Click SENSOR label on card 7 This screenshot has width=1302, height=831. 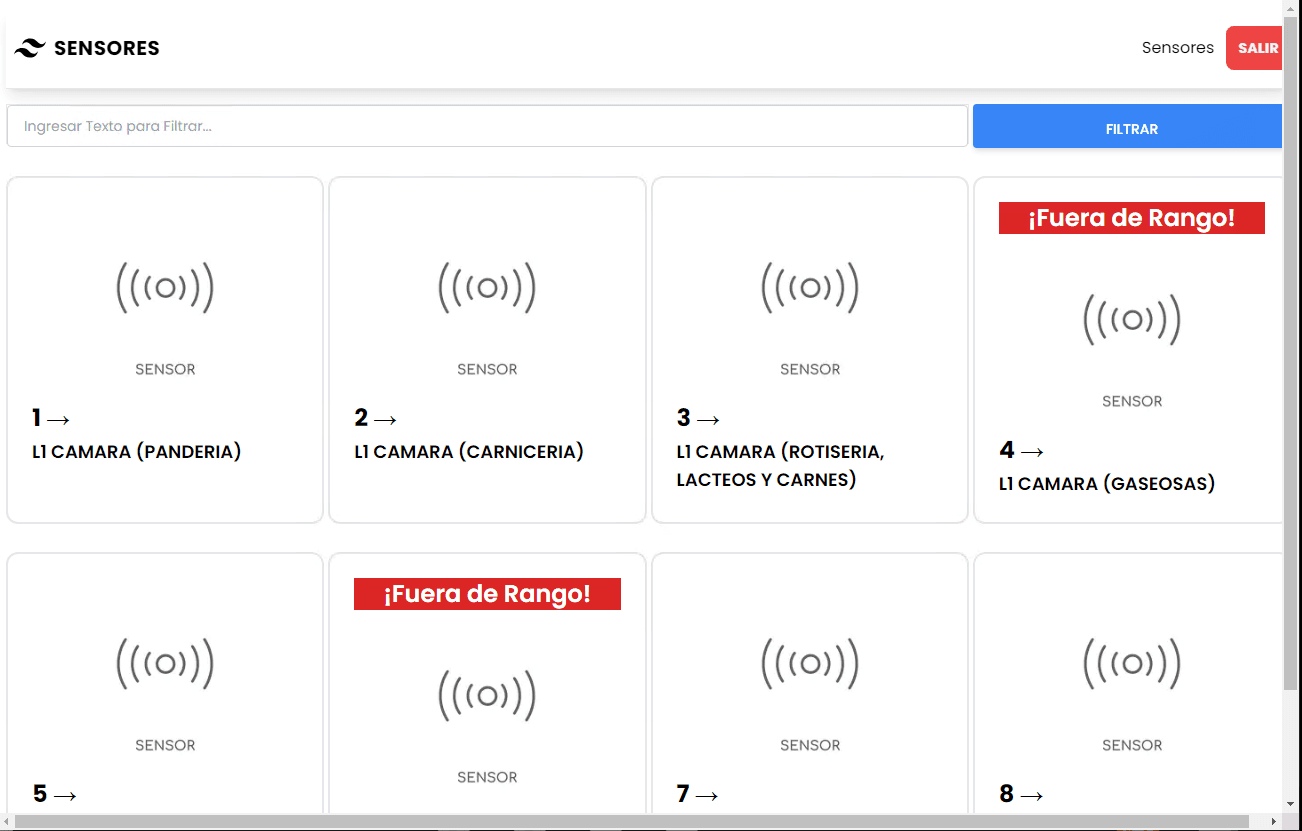click(810, 745)
